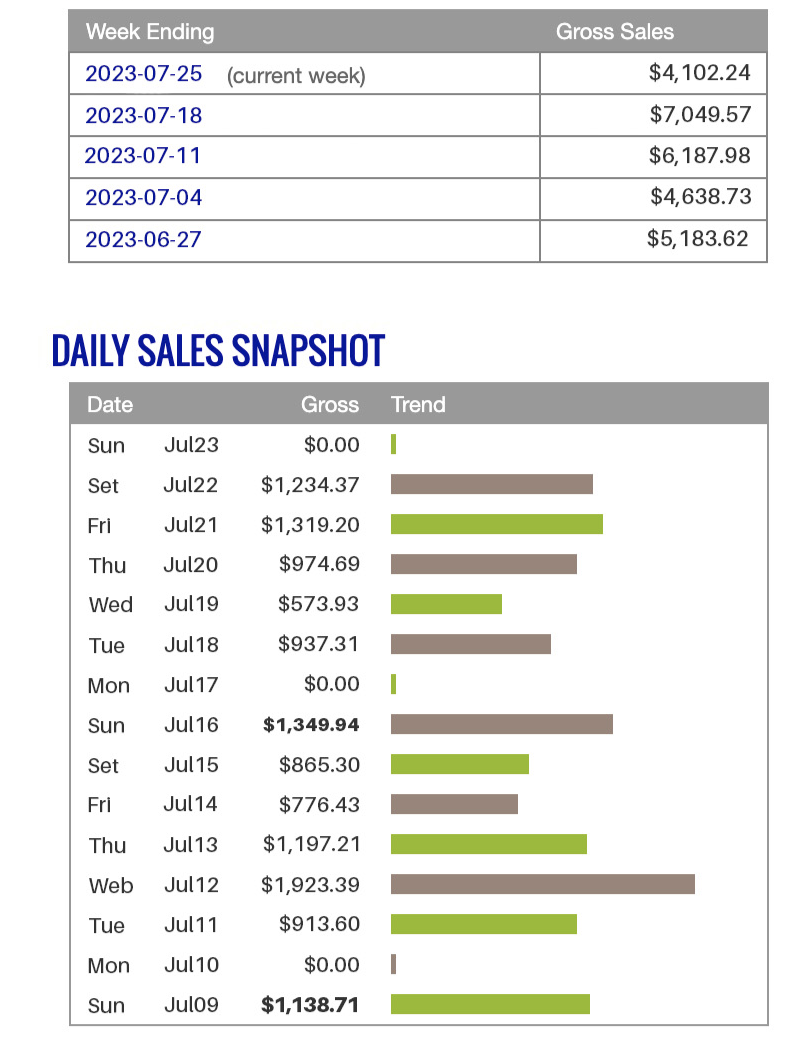
Task: Click the green Jul19 trend bar
Action: tap(446, 604)
